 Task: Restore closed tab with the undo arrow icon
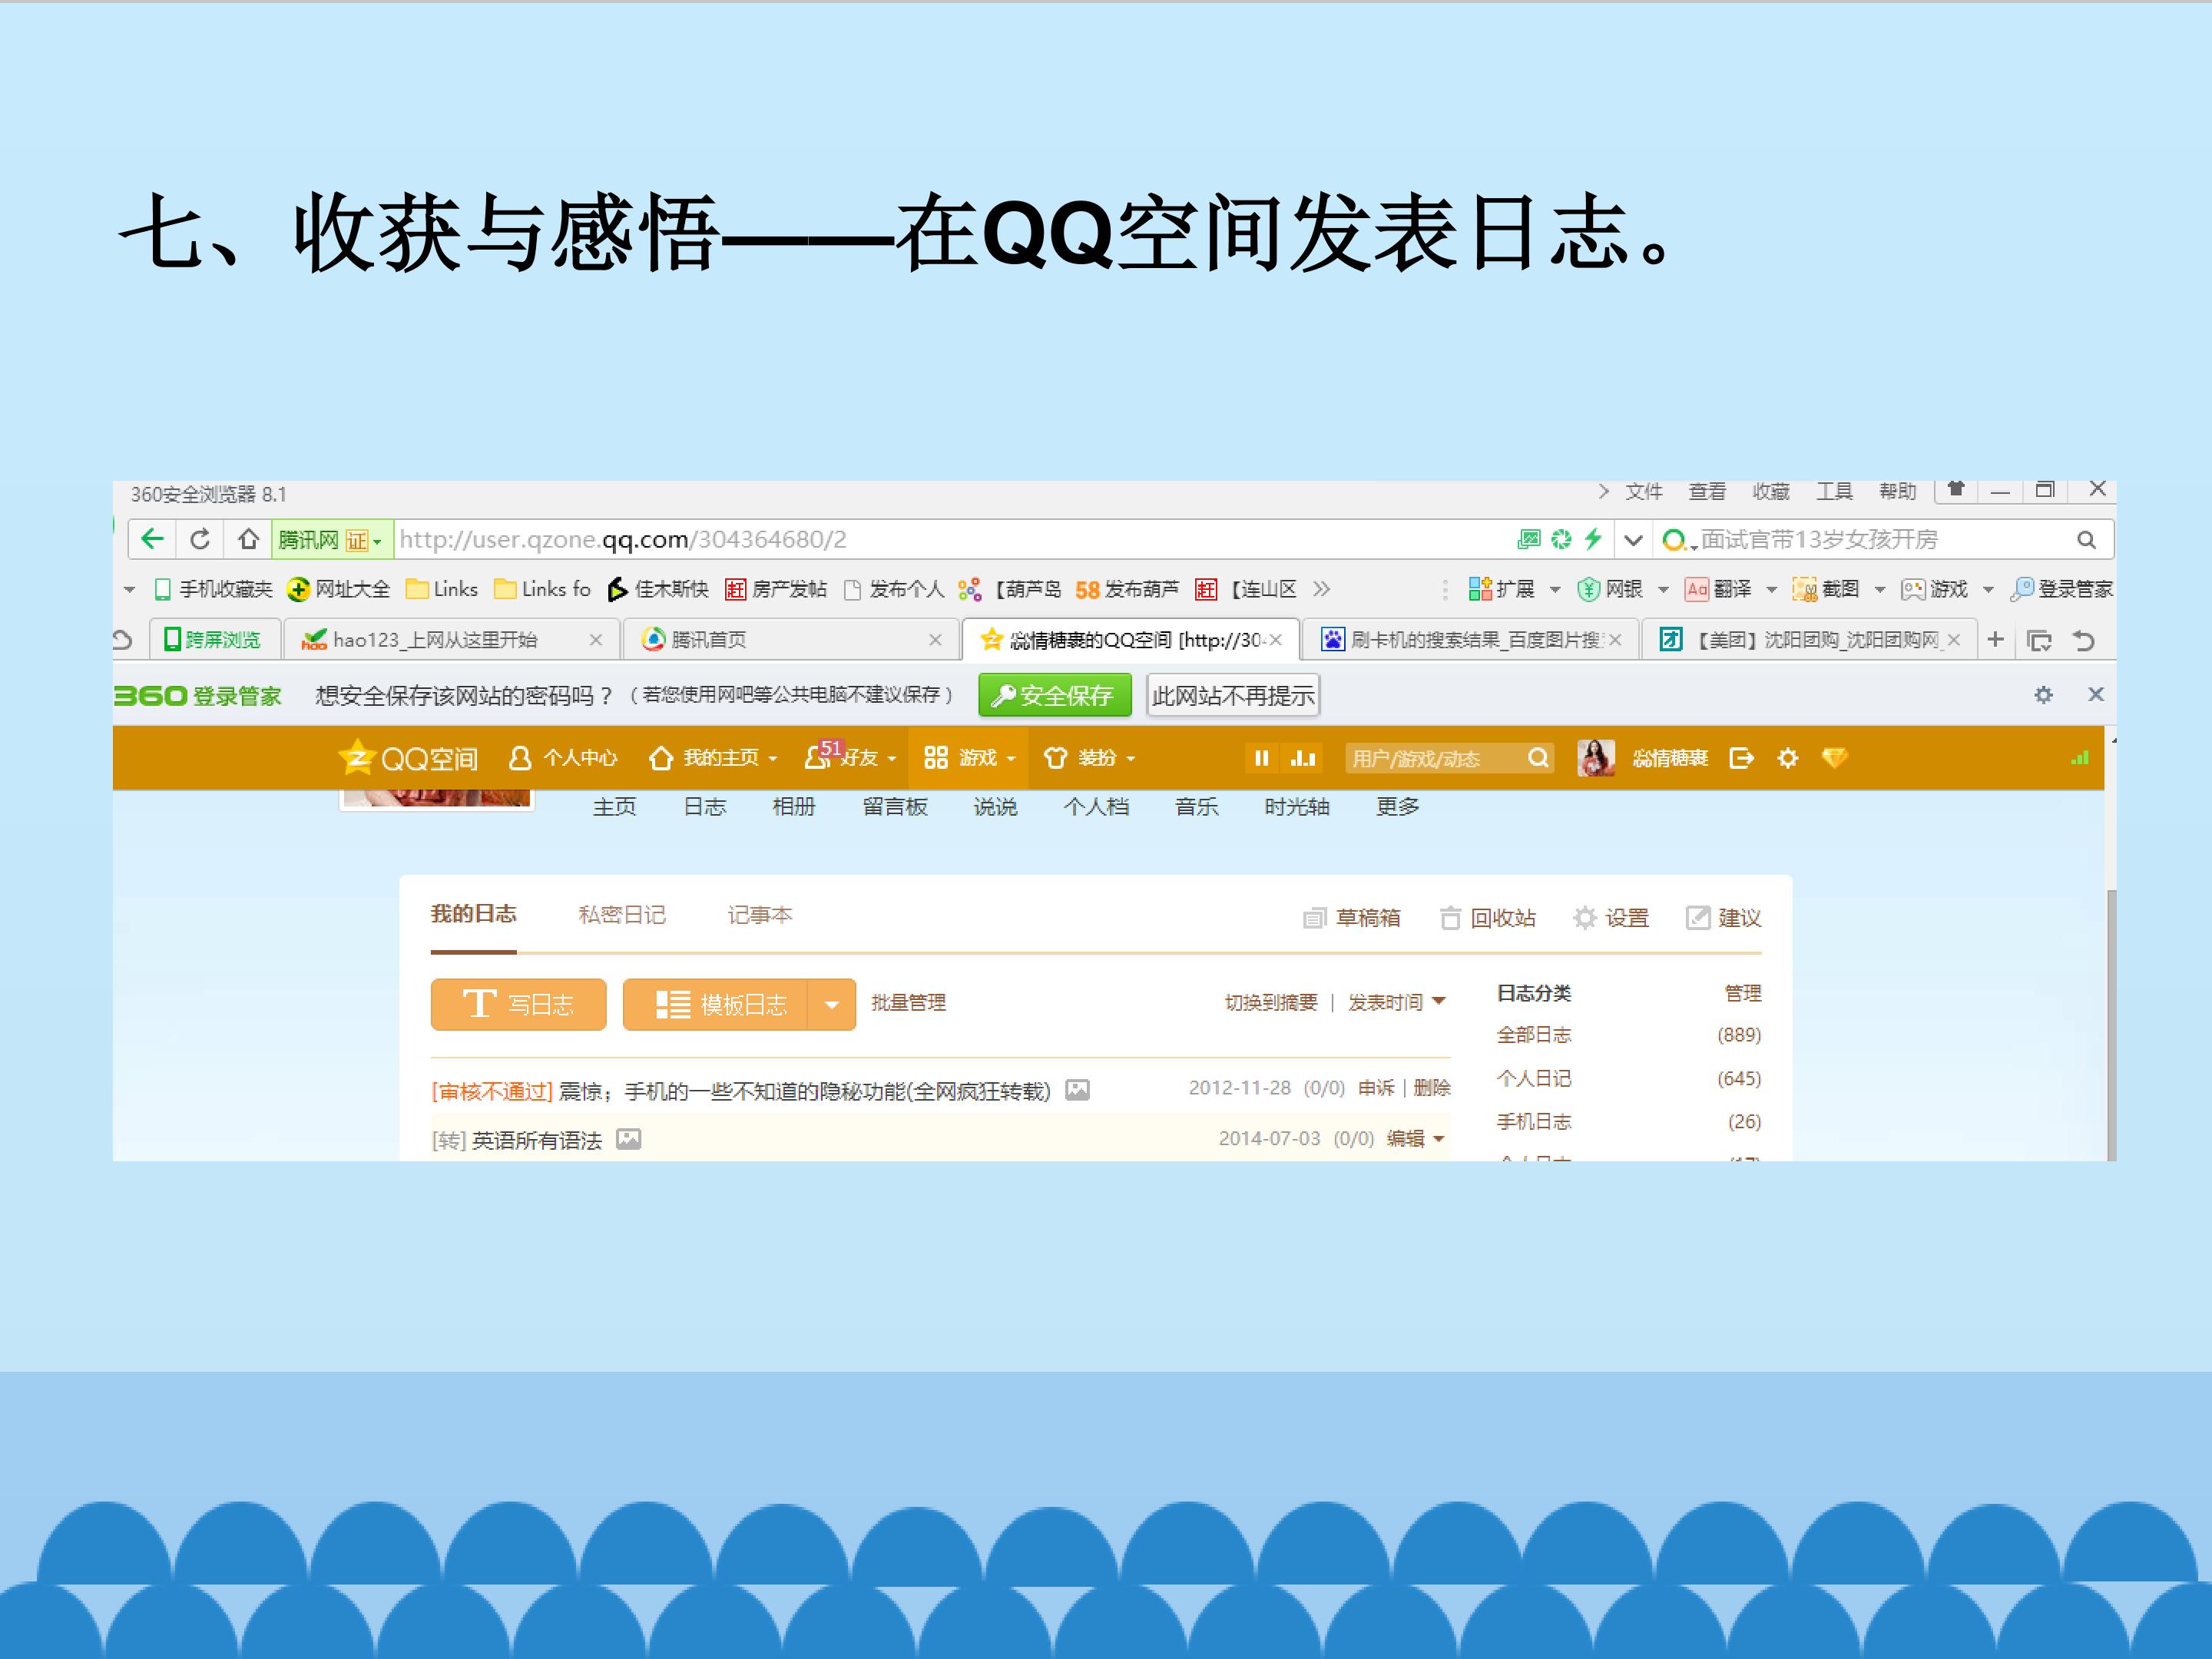tap(2084, 640)
